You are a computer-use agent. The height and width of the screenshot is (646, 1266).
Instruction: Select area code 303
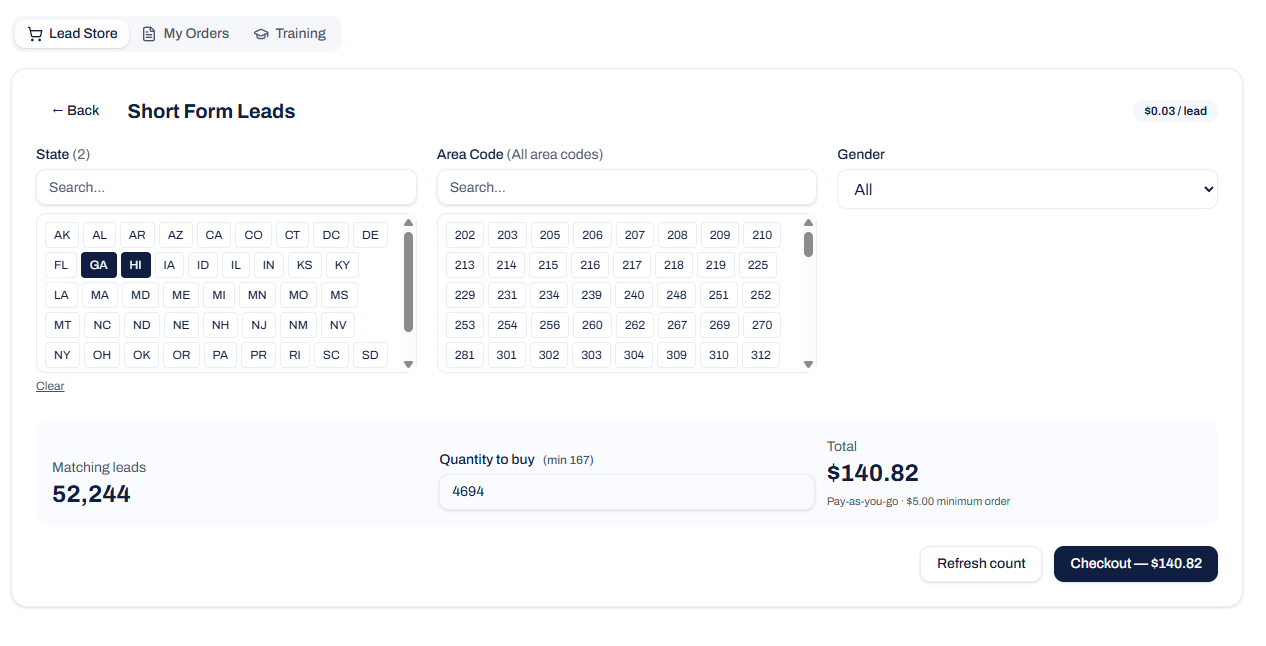(x=591, y=355)
